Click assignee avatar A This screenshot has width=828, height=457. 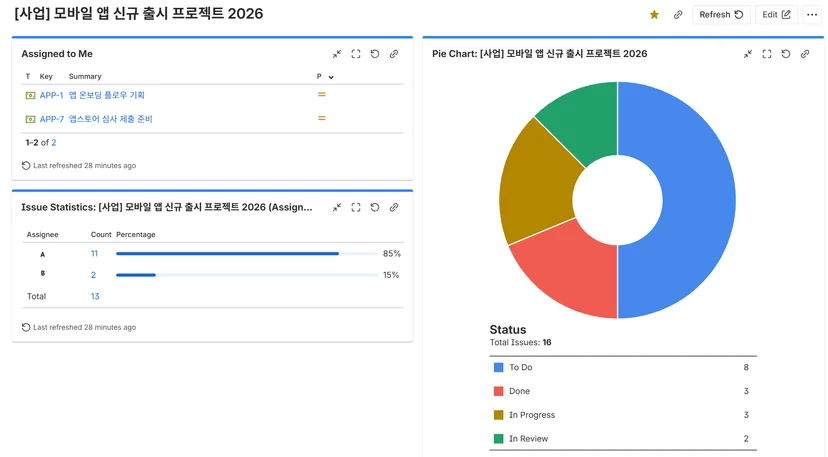coord(43,255)
